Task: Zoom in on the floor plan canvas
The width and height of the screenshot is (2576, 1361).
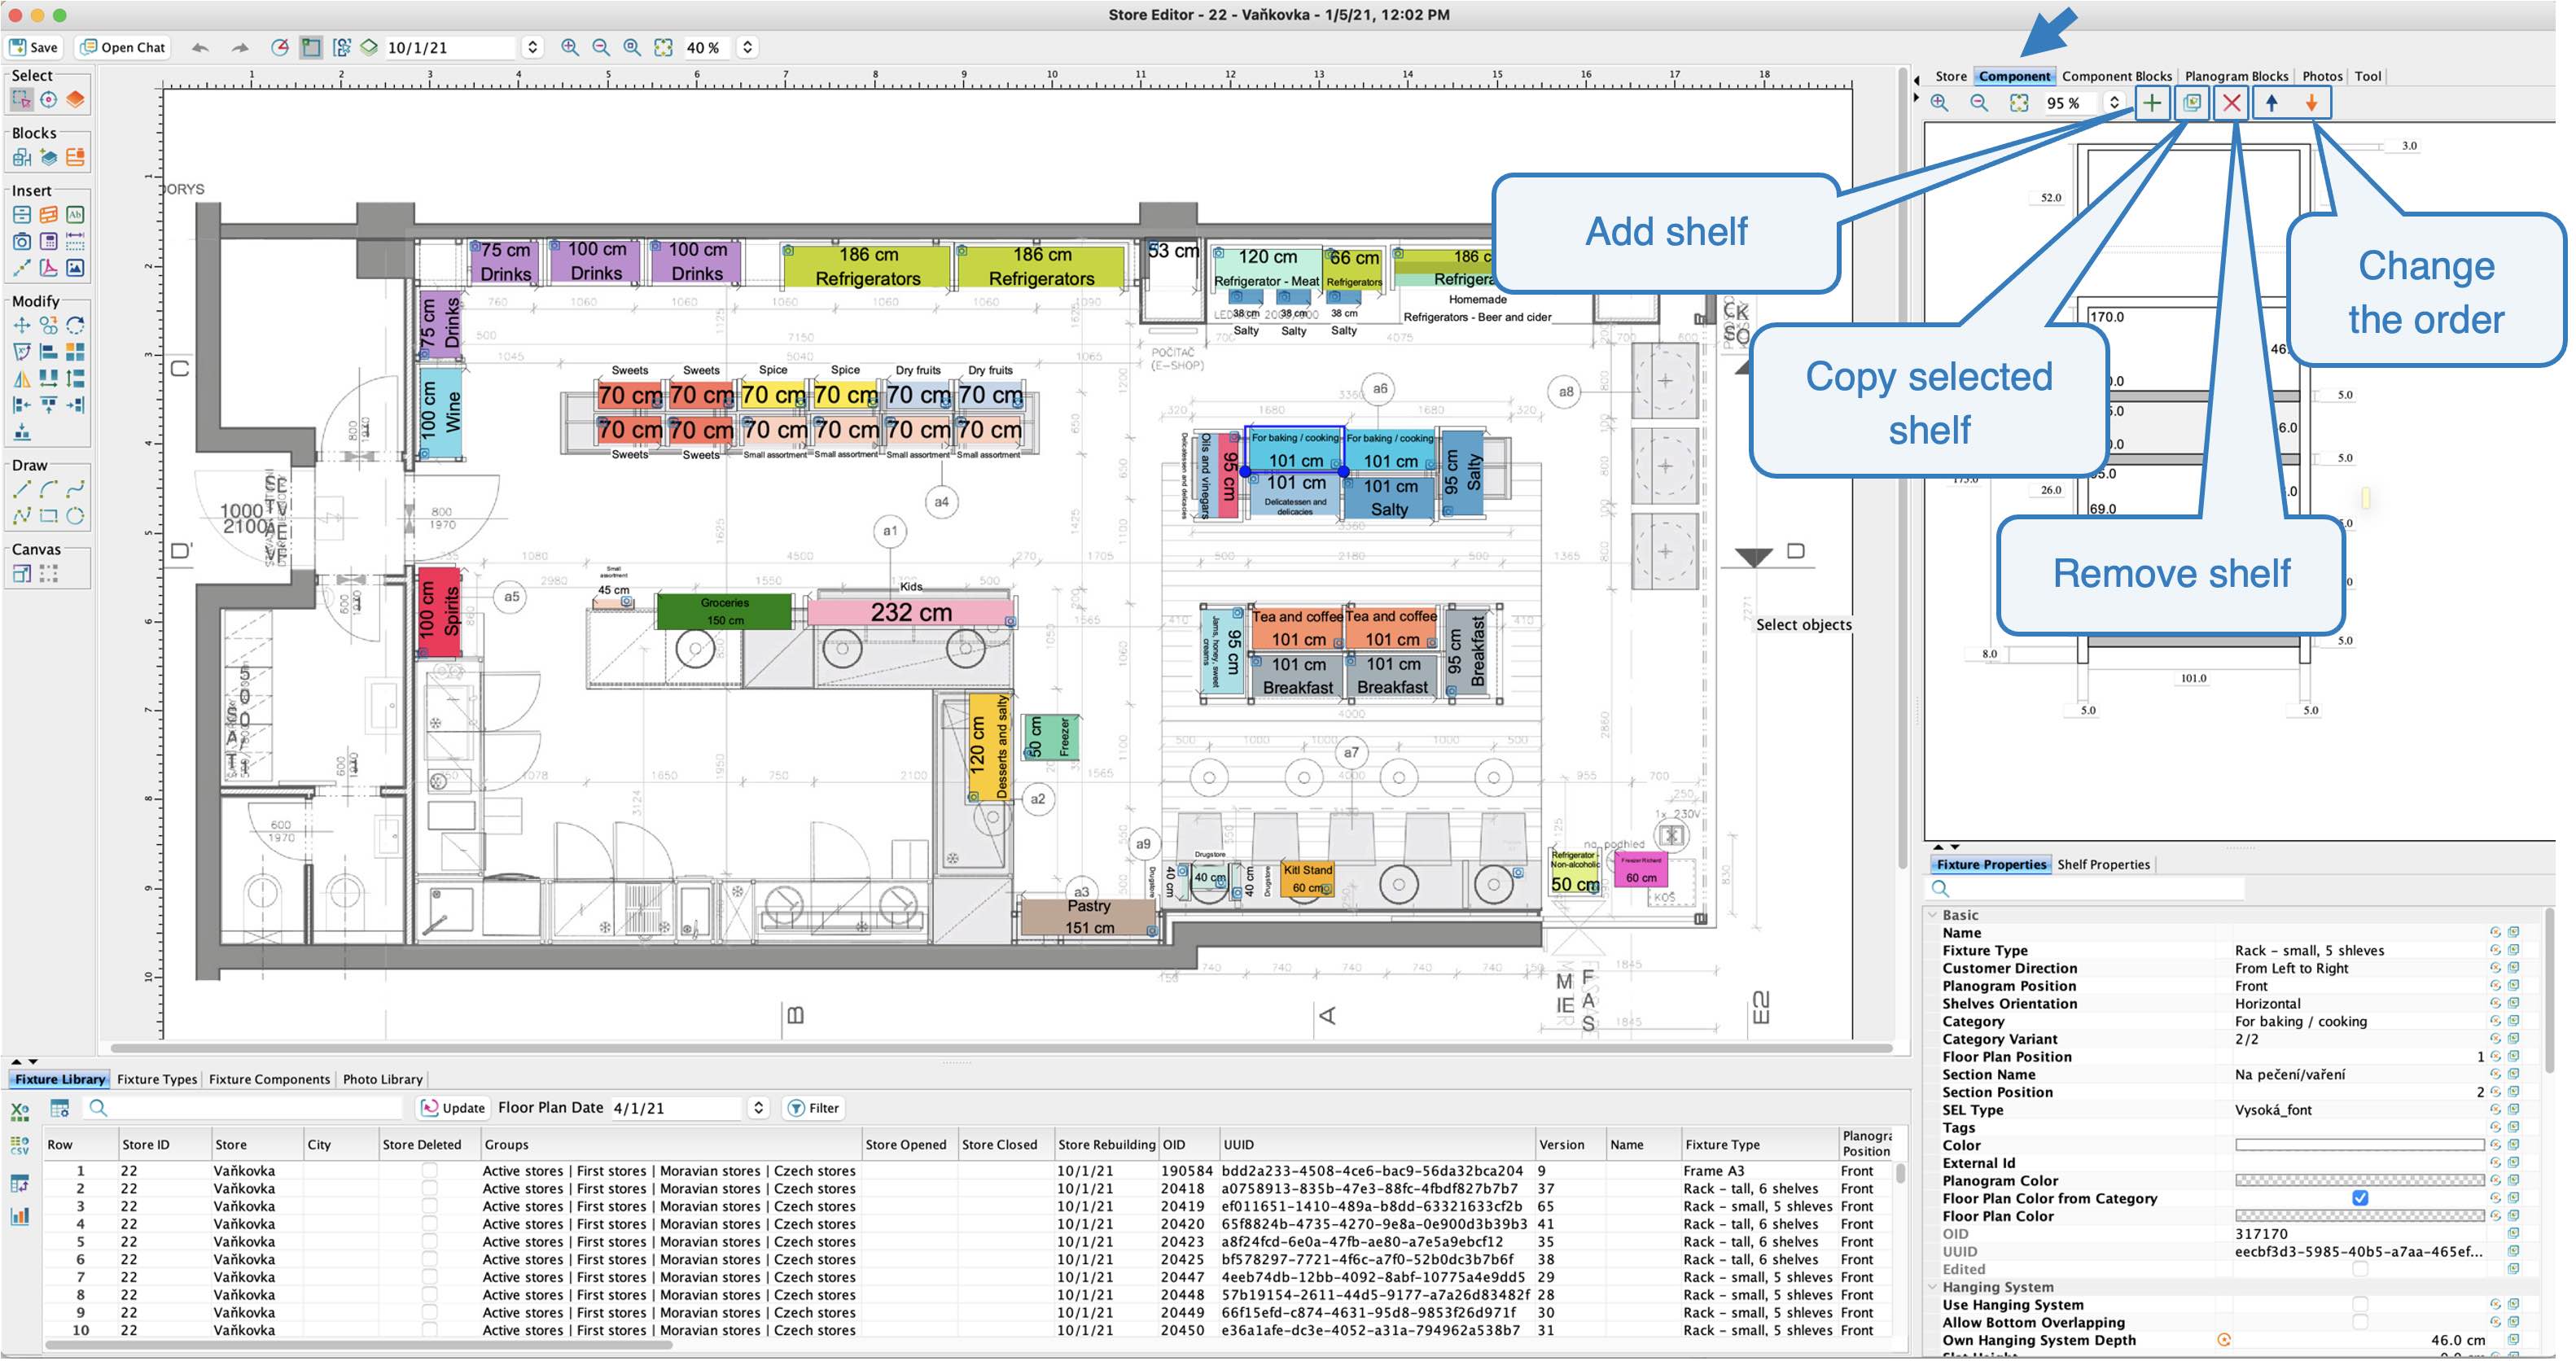Action: [570, 47]
